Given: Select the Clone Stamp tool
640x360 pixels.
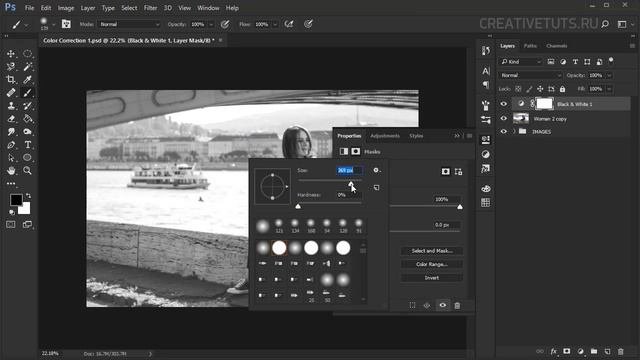Looking at the screenshot, I should point(11,106).
